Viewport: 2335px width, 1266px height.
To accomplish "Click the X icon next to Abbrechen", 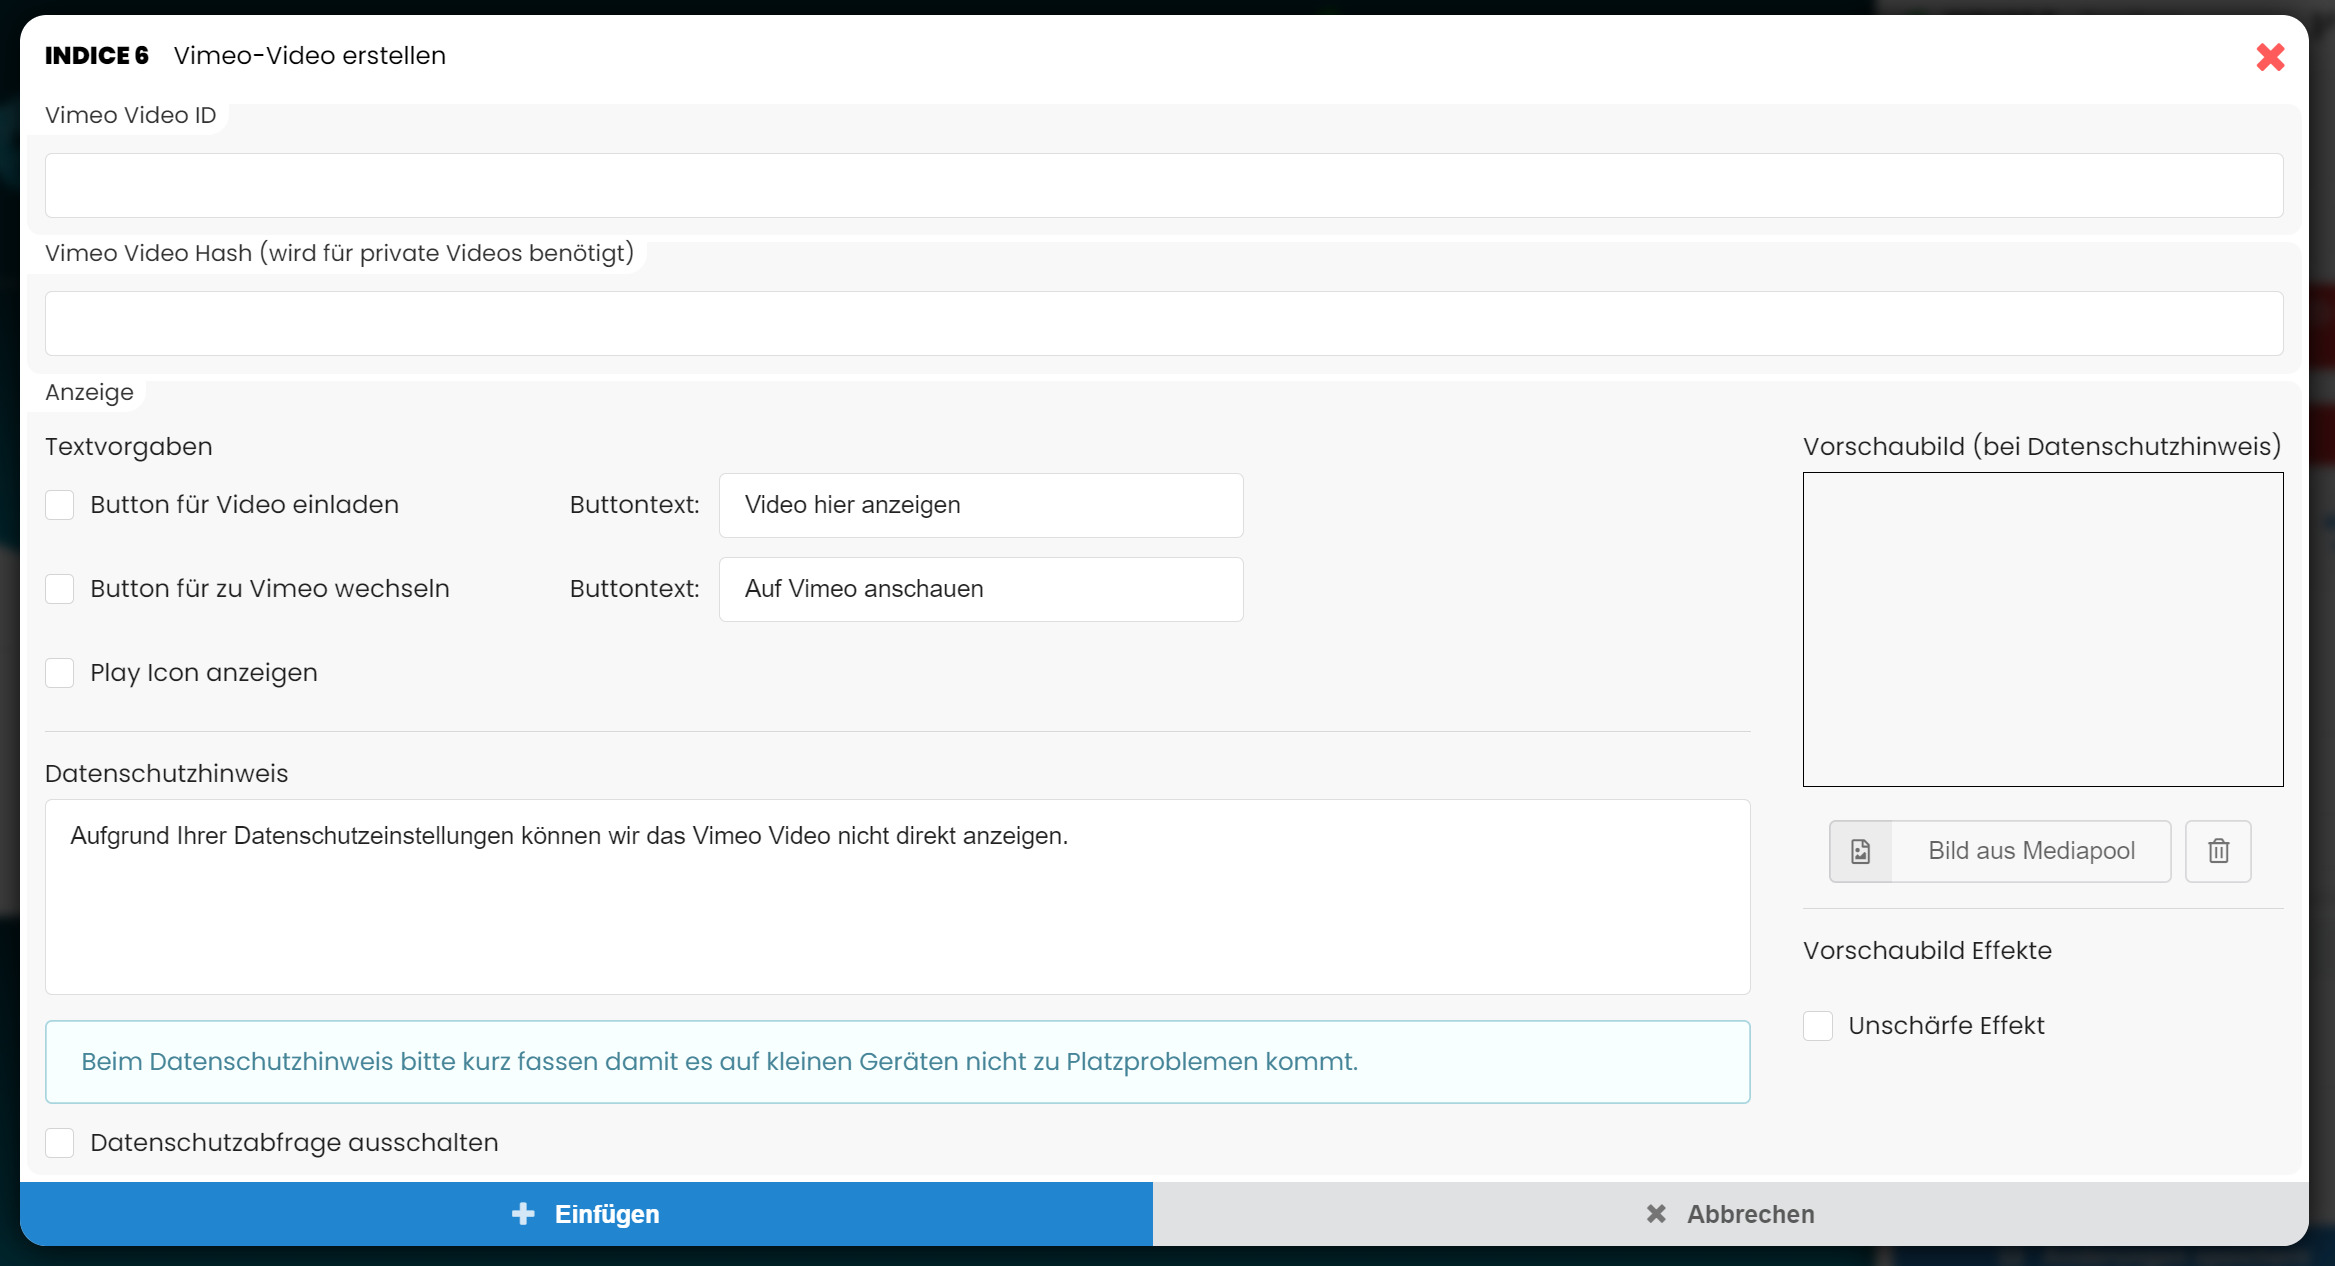I will [1656, 1213].
